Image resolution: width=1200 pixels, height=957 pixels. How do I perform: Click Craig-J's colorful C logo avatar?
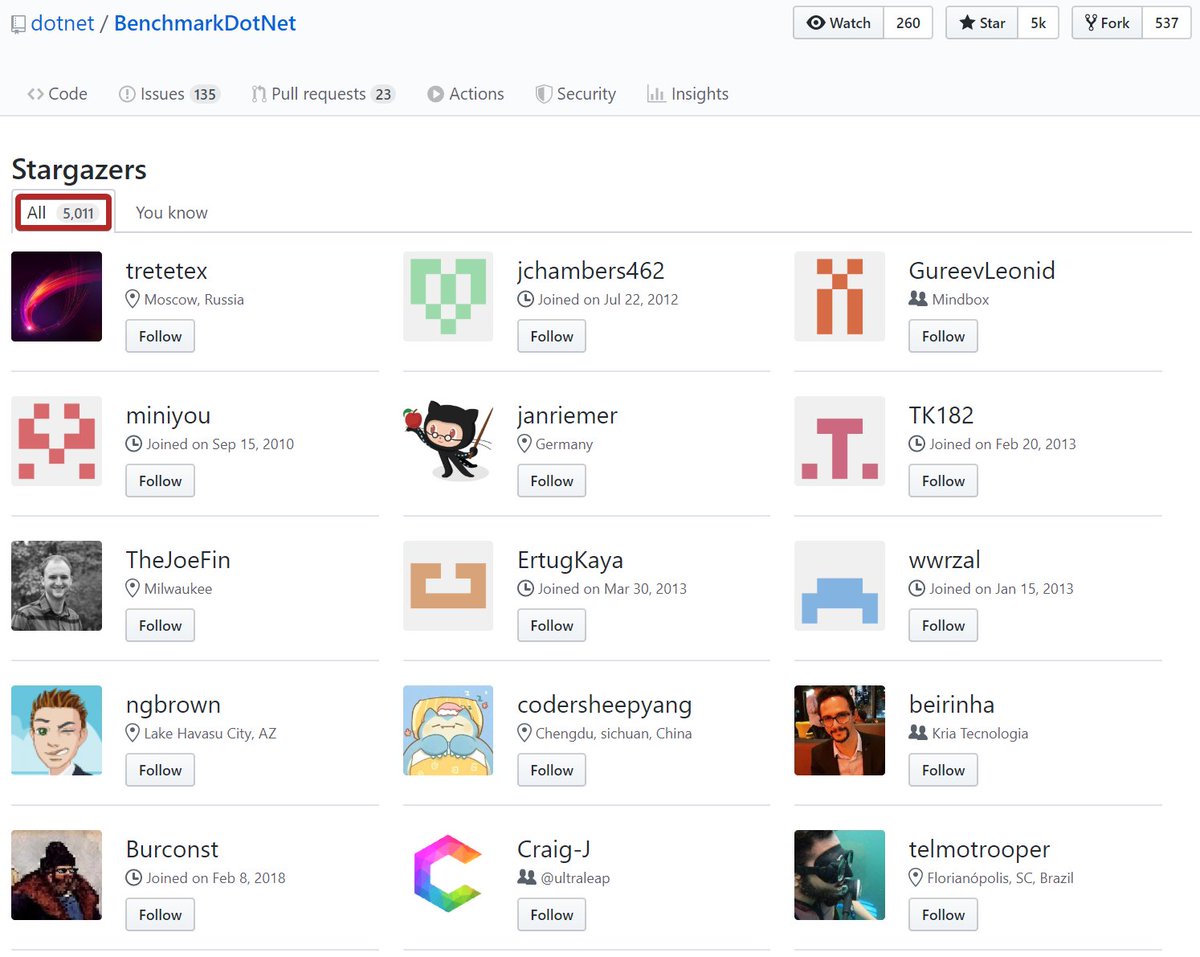448,875
